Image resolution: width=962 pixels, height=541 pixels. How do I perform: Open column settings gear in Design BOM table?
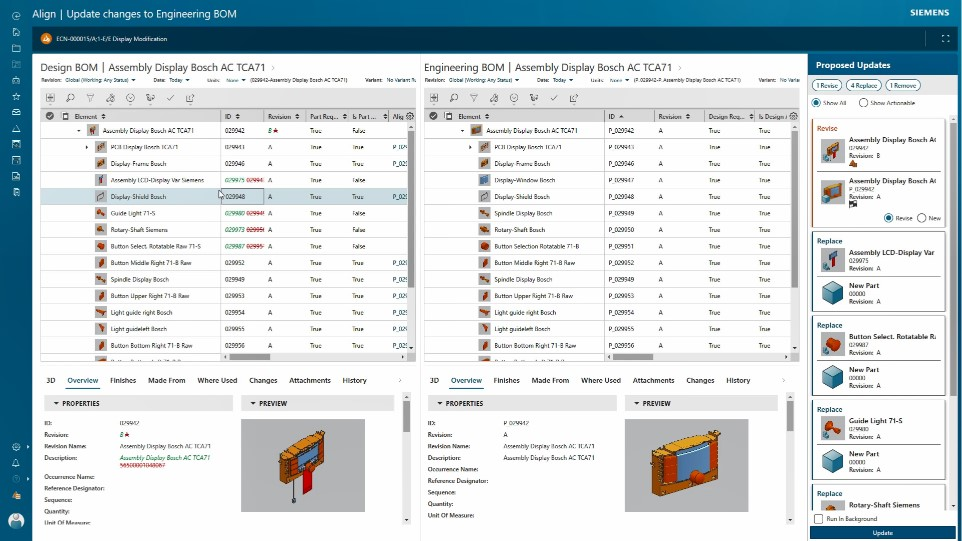click(410, 117)
